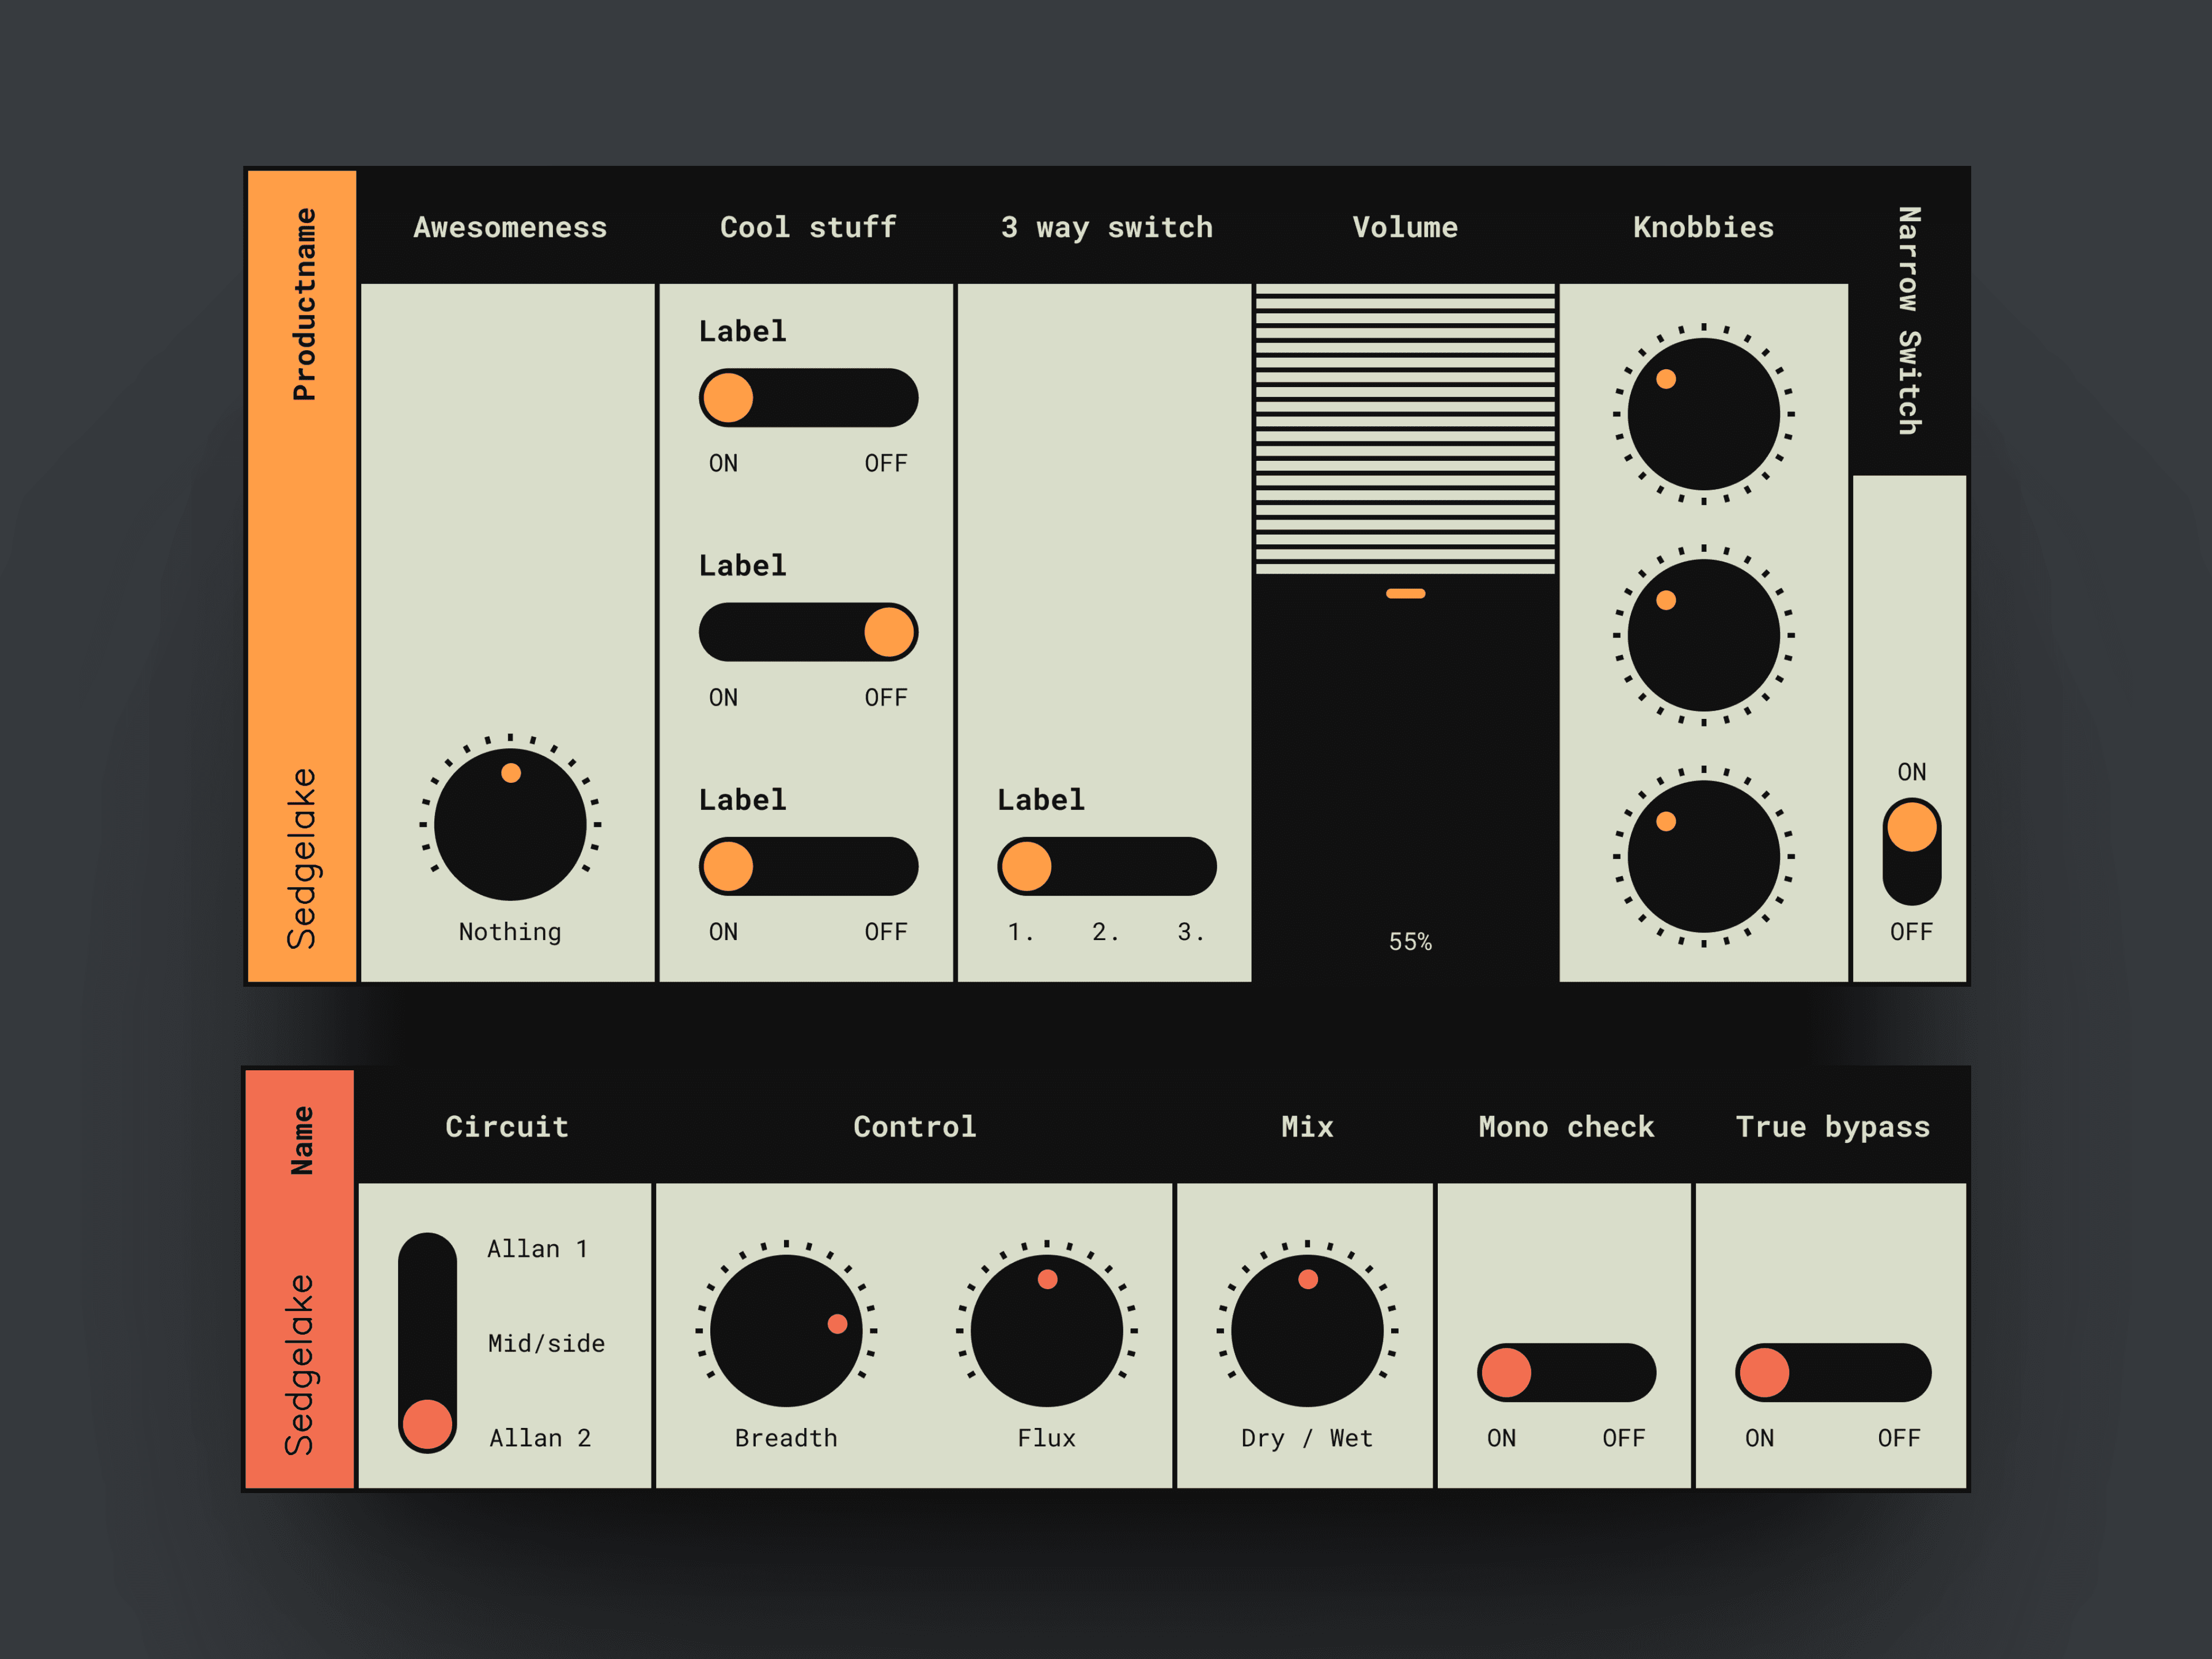Click the 55% volume readout
Screen dimensions: 2212x1659
click(1409, 942)
